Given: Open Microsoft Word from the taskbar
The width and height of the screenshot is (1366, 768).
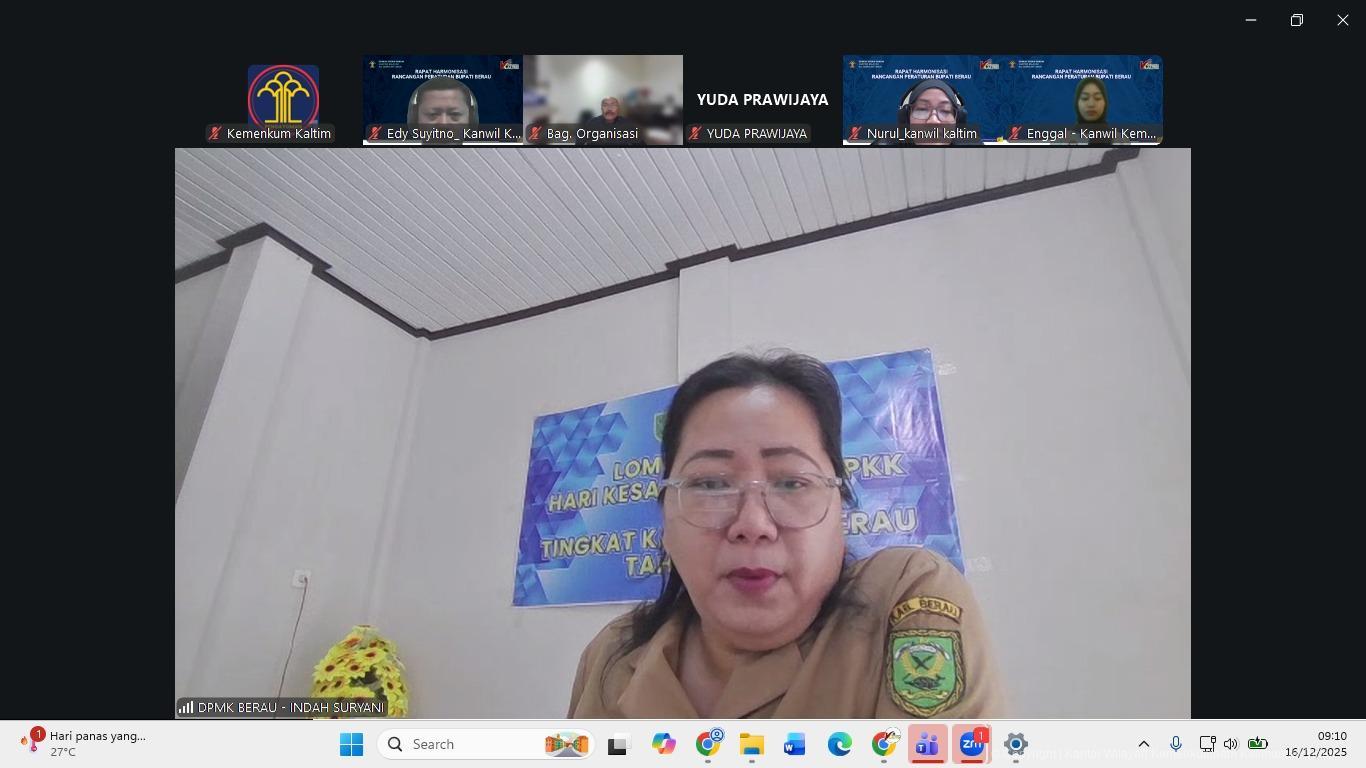Looking at the screenshot, I should [x=795, y=744].
